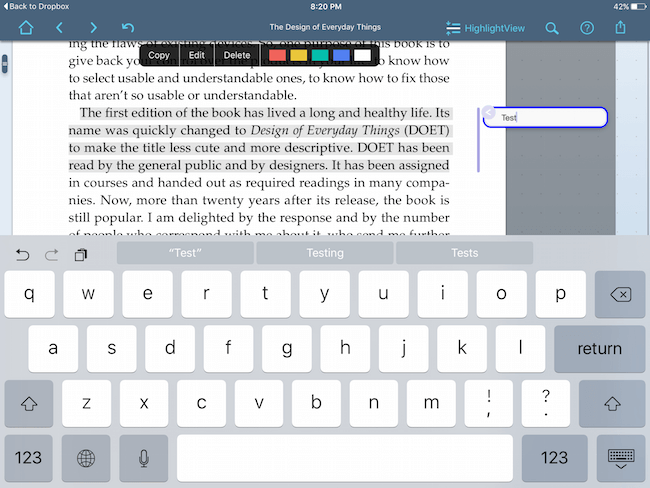Pick the yellow highlight color

tap(298, 55)
